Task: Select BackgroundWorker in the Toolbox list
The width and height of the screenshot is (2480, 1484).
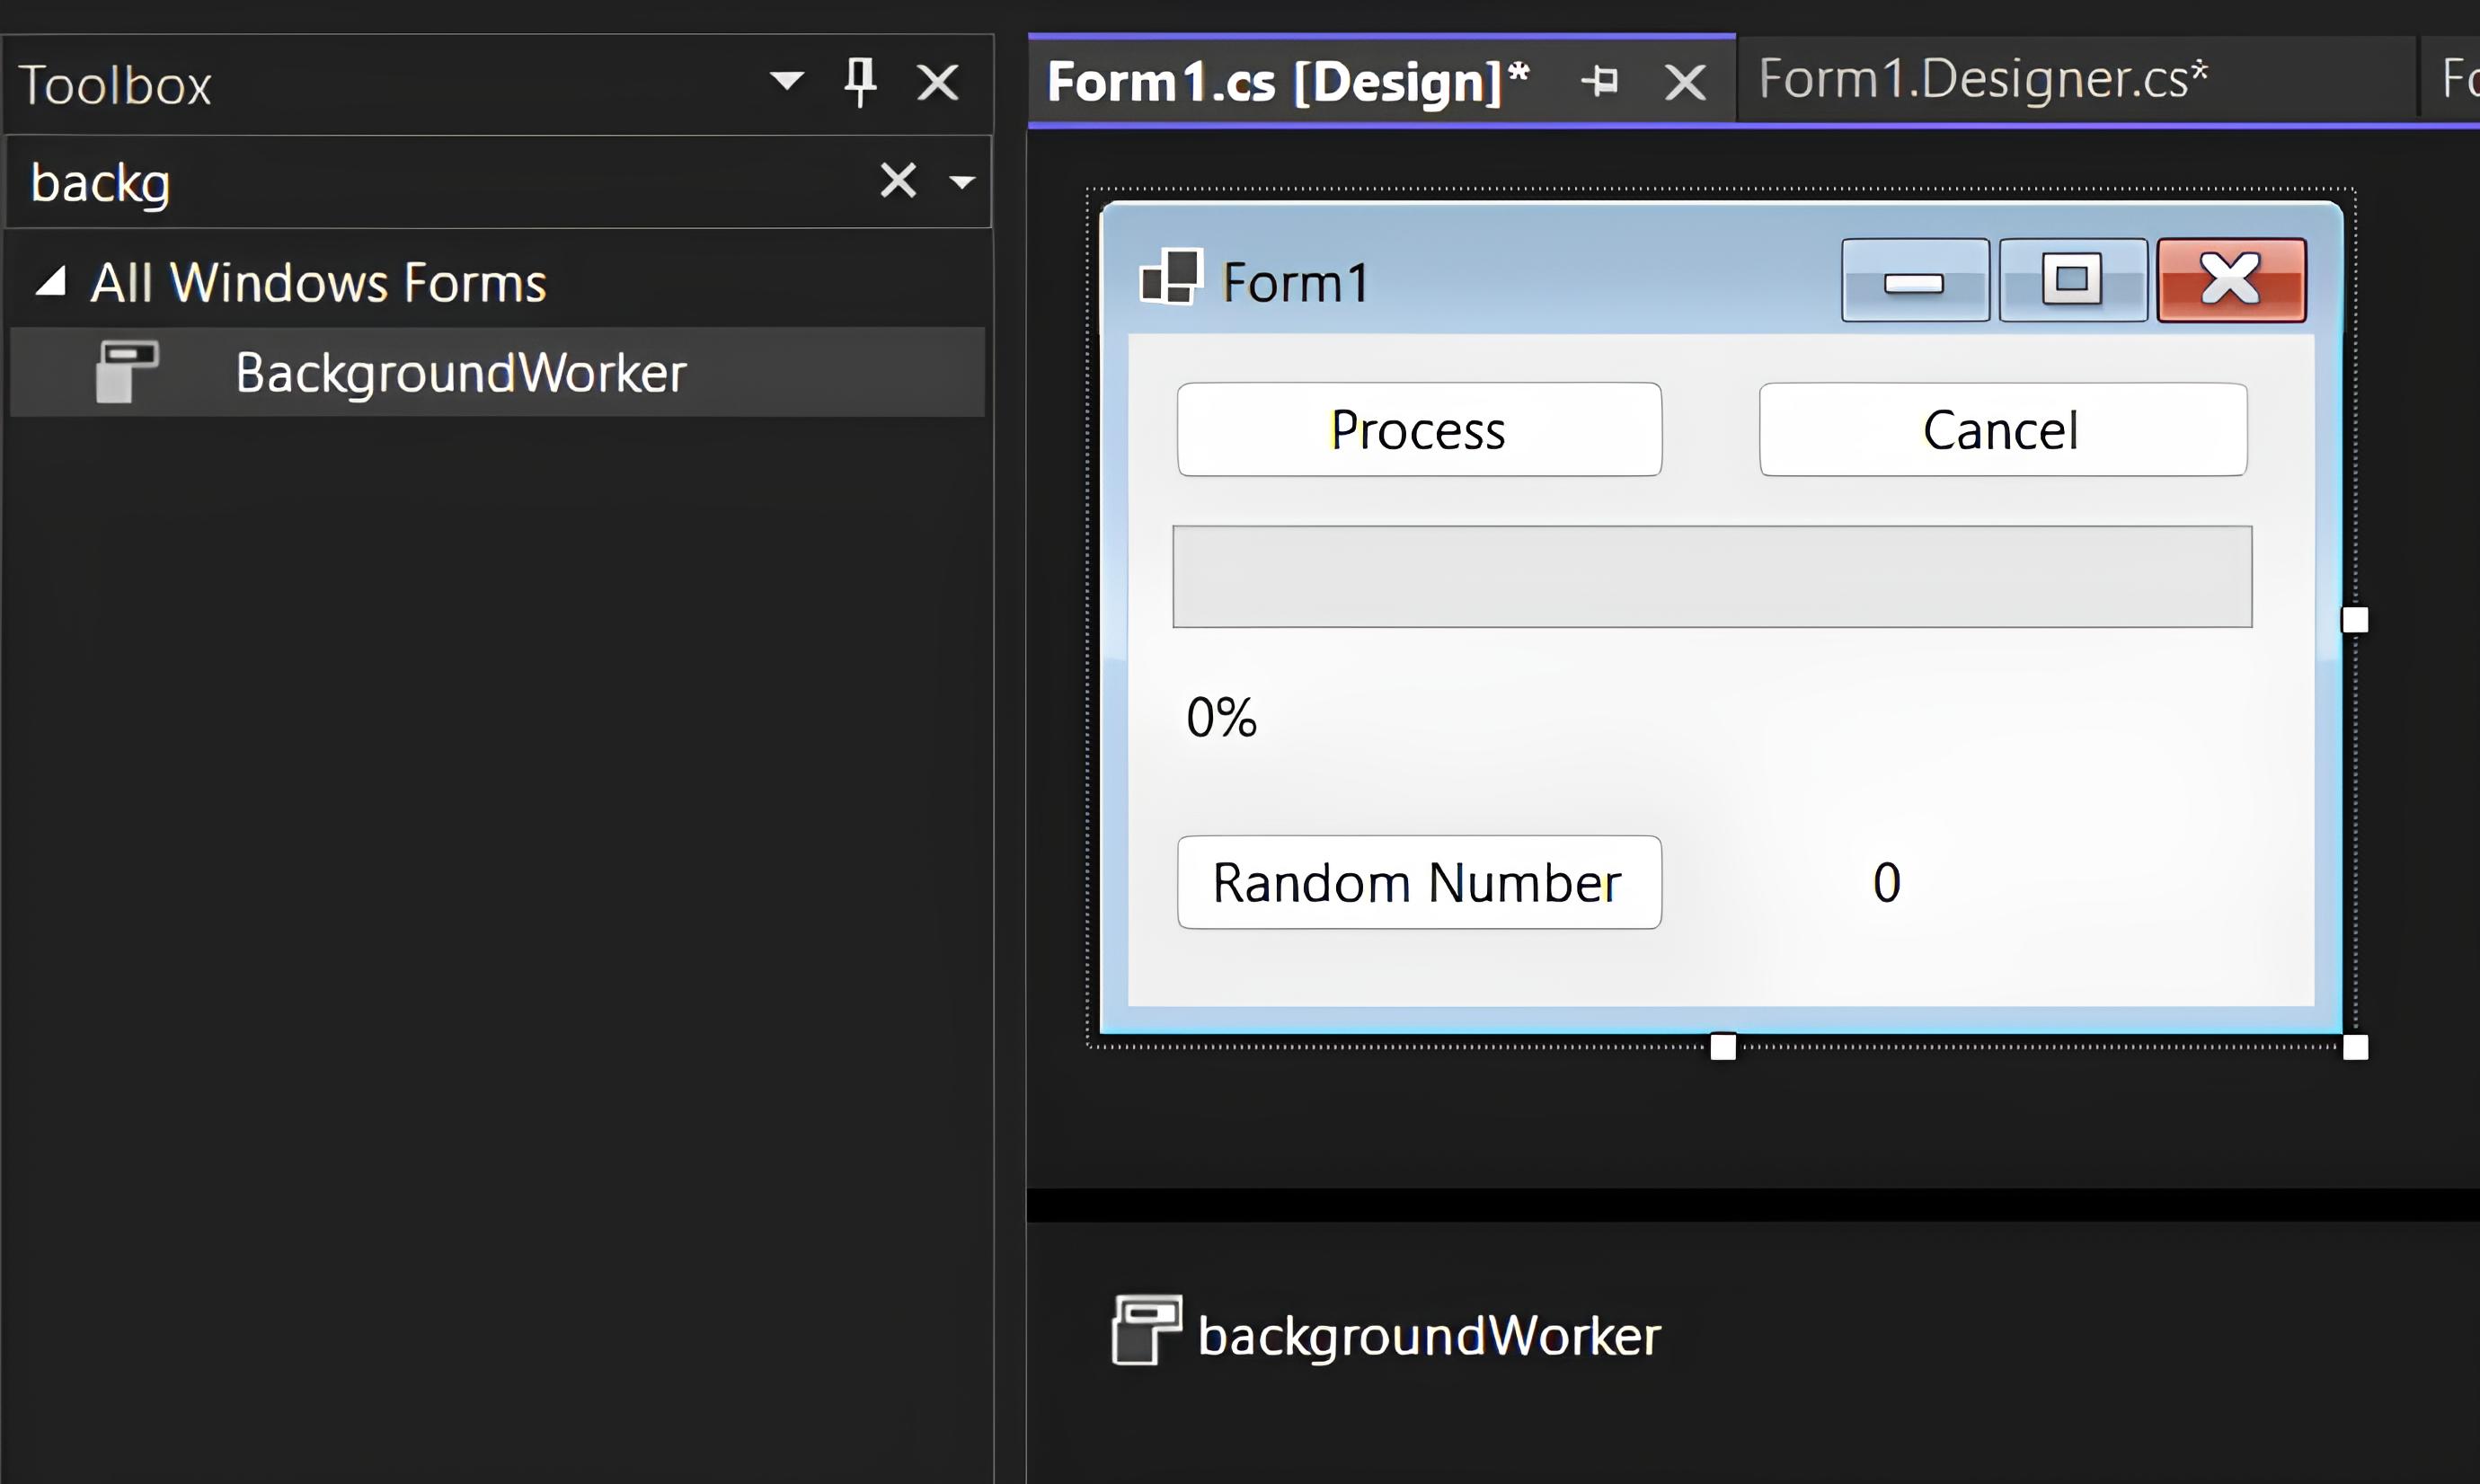Action: pos(497,372)
